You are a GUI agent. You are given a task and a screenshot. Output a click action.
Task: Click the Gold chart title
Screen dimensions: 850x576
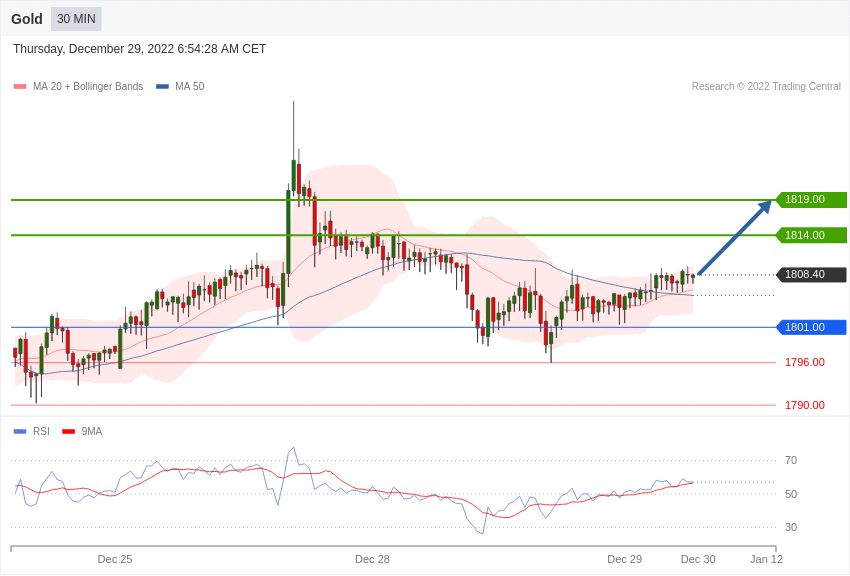coord(27,19)
